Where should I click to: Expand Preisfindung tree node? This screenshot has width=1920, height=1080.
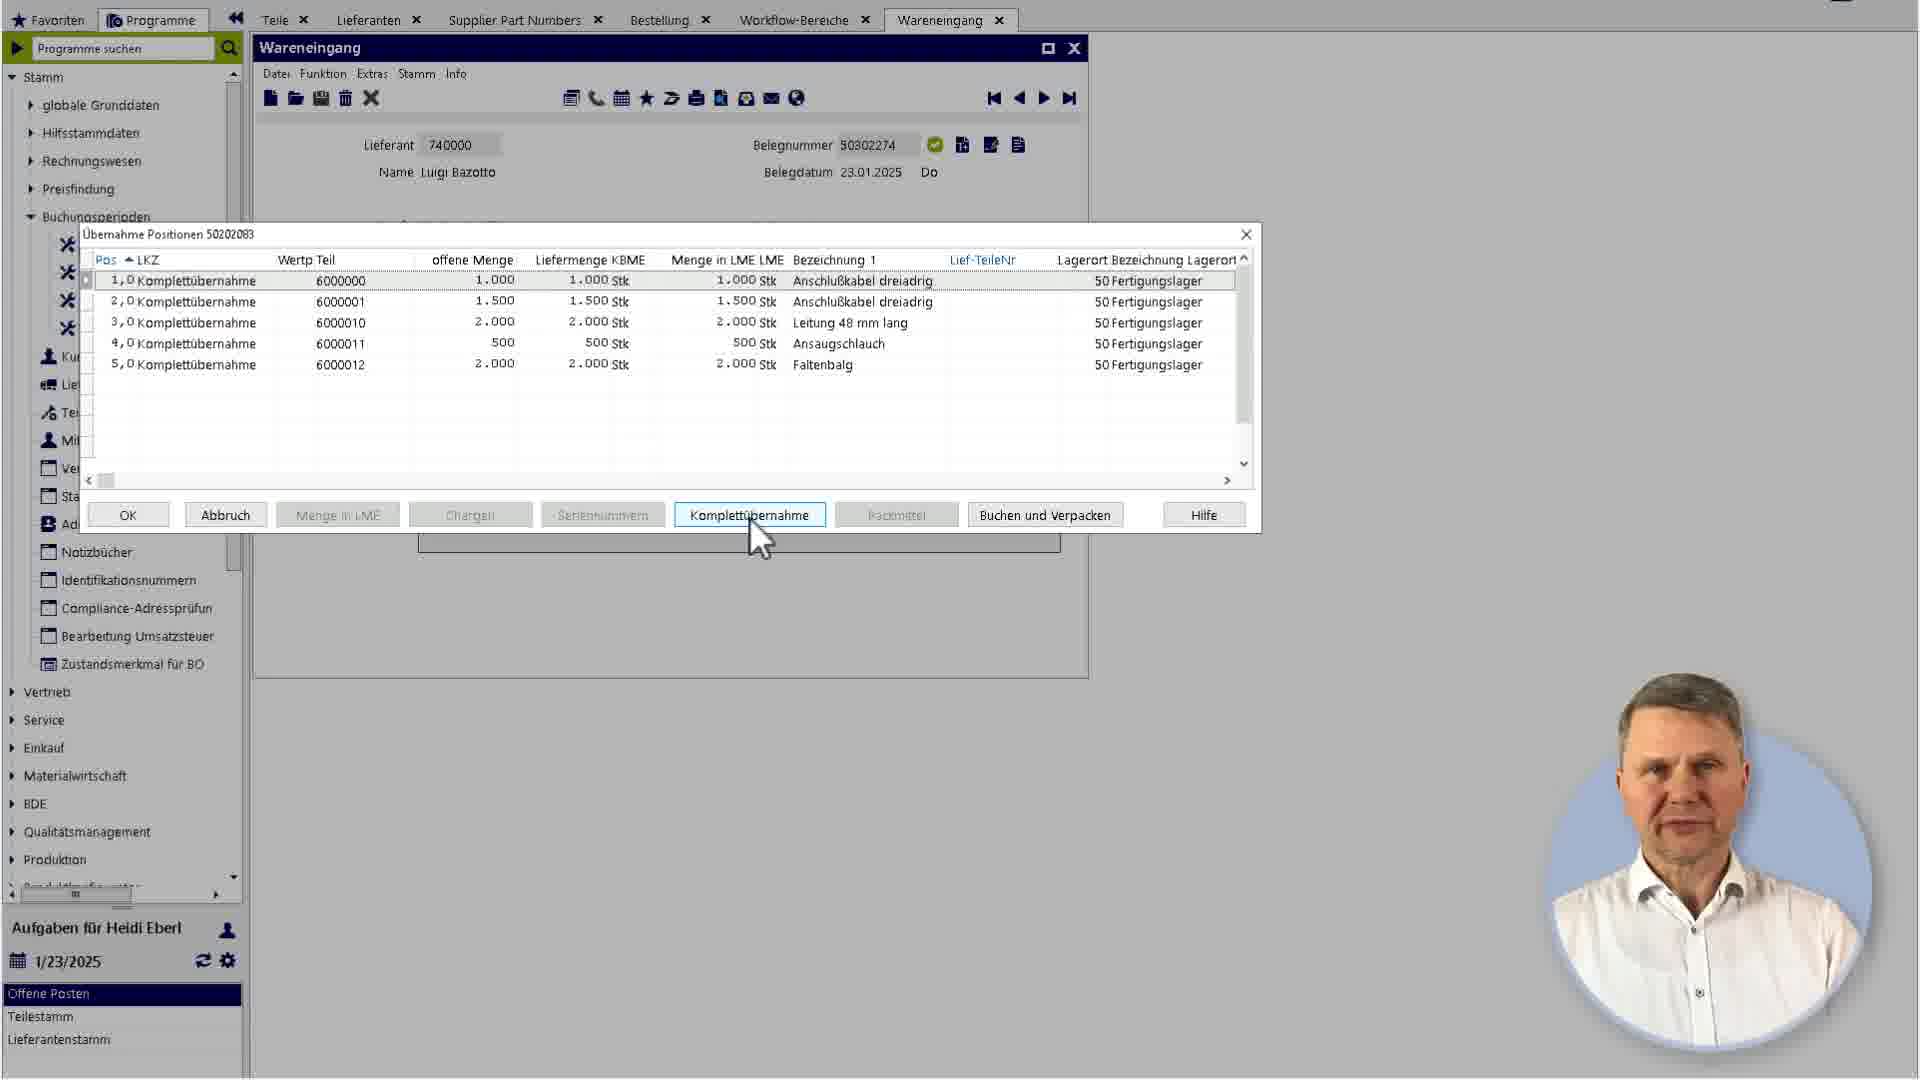pyautogui.click(x=30, y=189)
